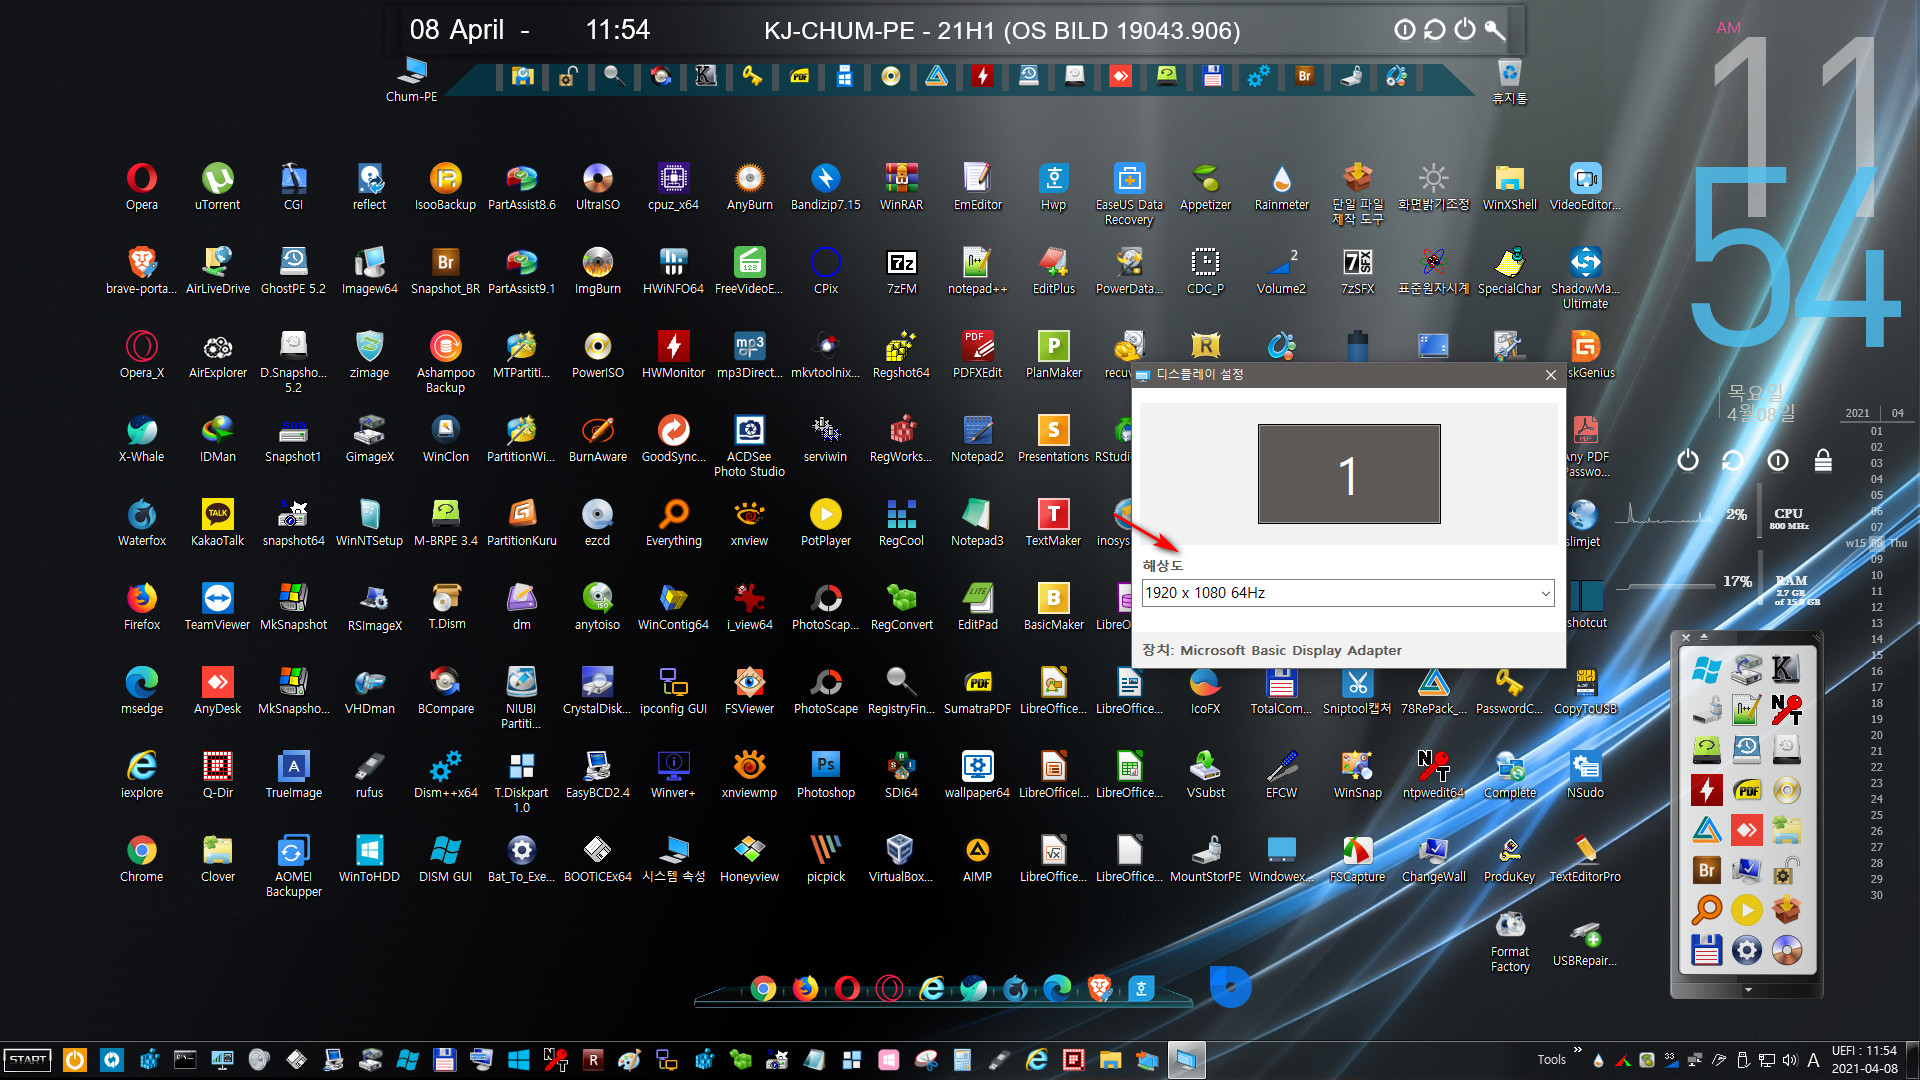
Task: Click Chrome in the bottom dock
Action: 763,988
